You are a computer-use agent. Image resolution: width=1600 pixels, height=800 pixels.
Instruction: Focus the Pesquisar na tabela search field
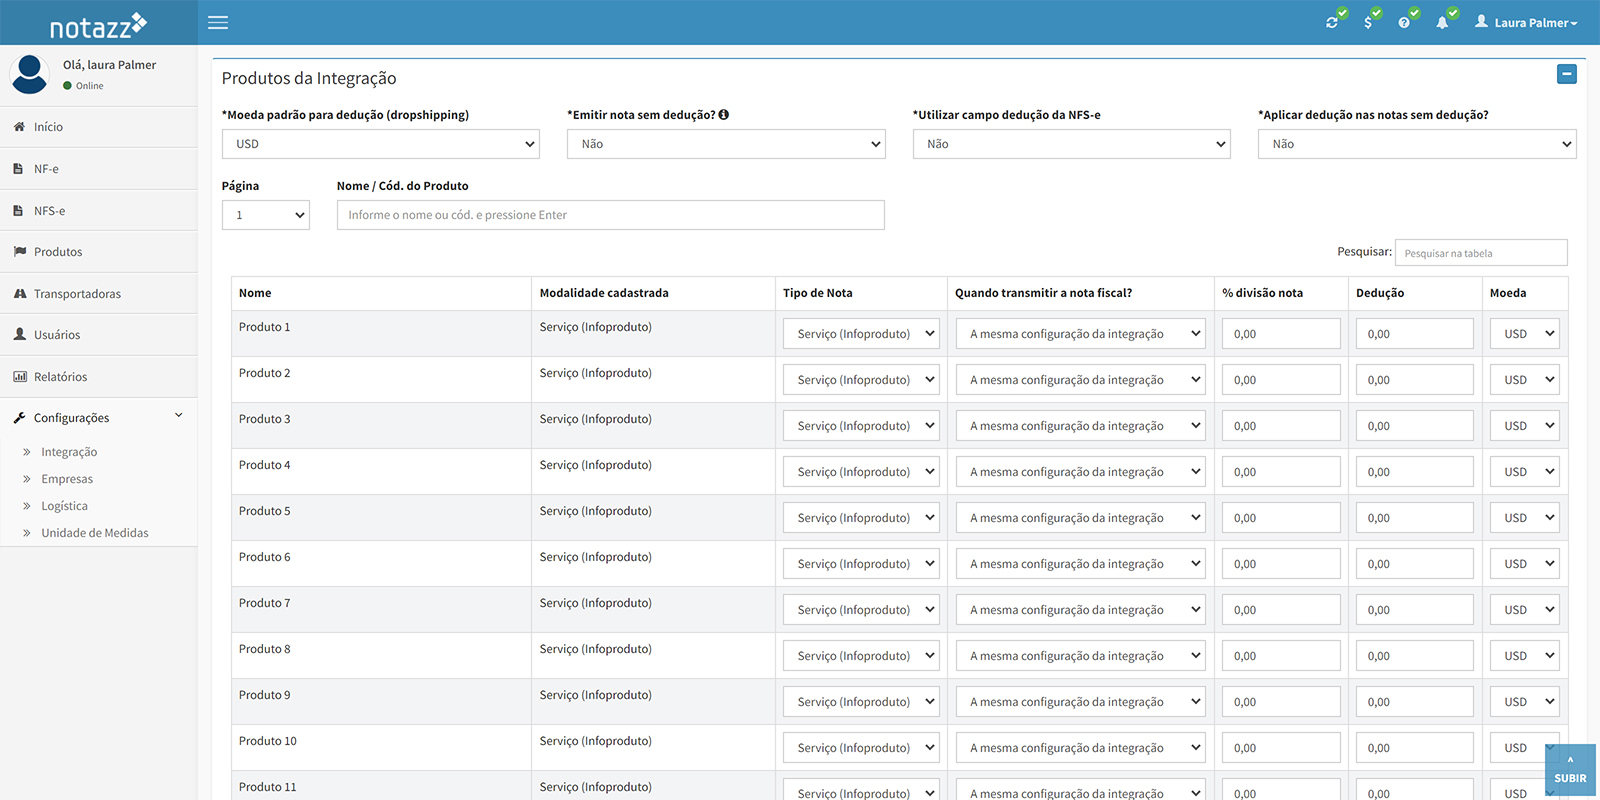tap(1481, 253)
